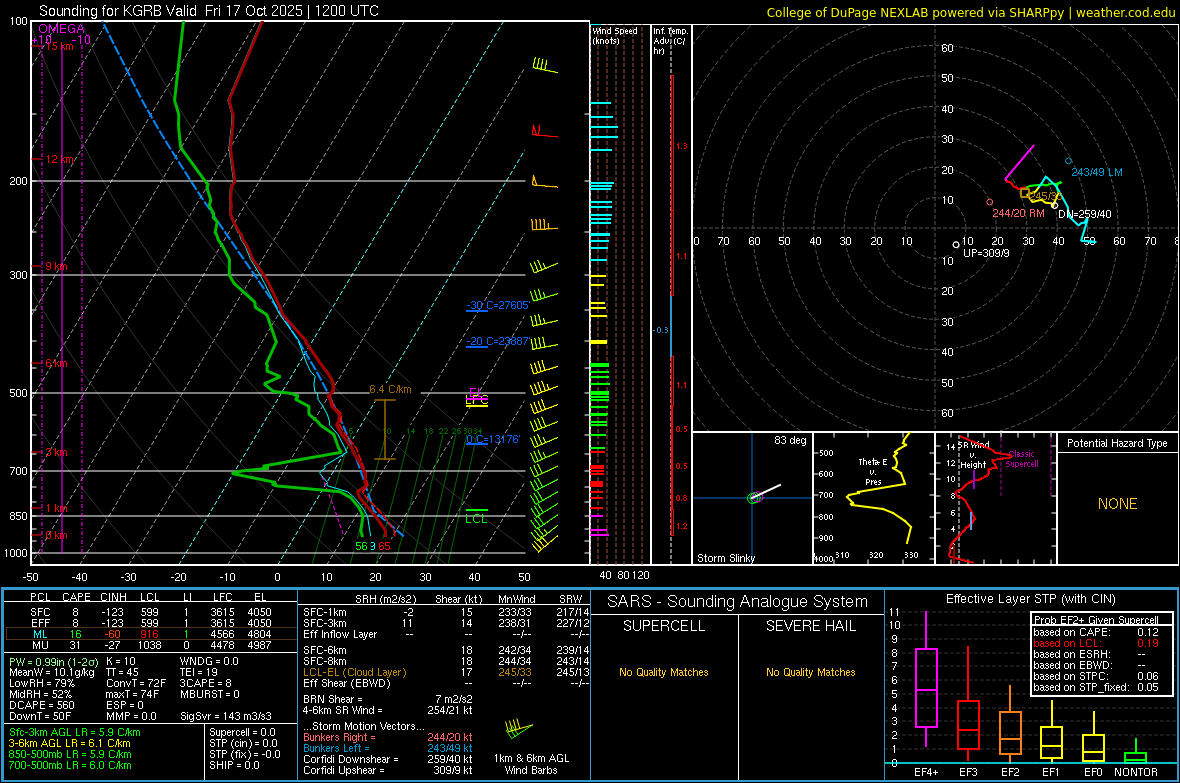Screen dimensions: 1180x783
Task: Click the 0 C=13176' freezing level label
Action: [493, 439]
